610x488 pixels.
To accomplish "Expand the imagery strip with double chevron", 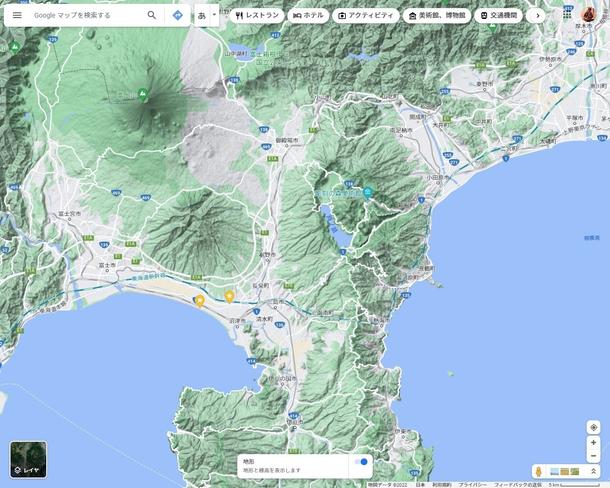I will click(x=594, y=472).
